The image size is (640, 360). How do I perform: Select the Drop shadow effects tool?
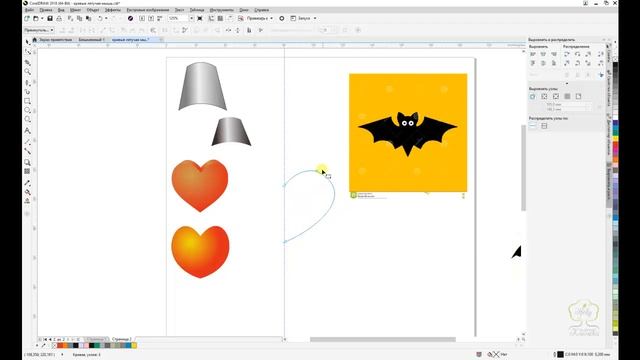pos(28,162)
